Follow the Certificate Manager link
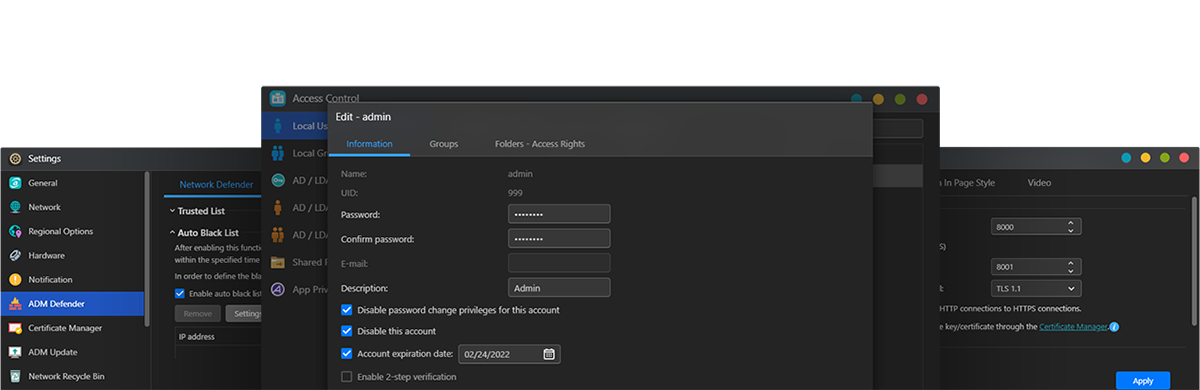 [x=1073, y=327]
